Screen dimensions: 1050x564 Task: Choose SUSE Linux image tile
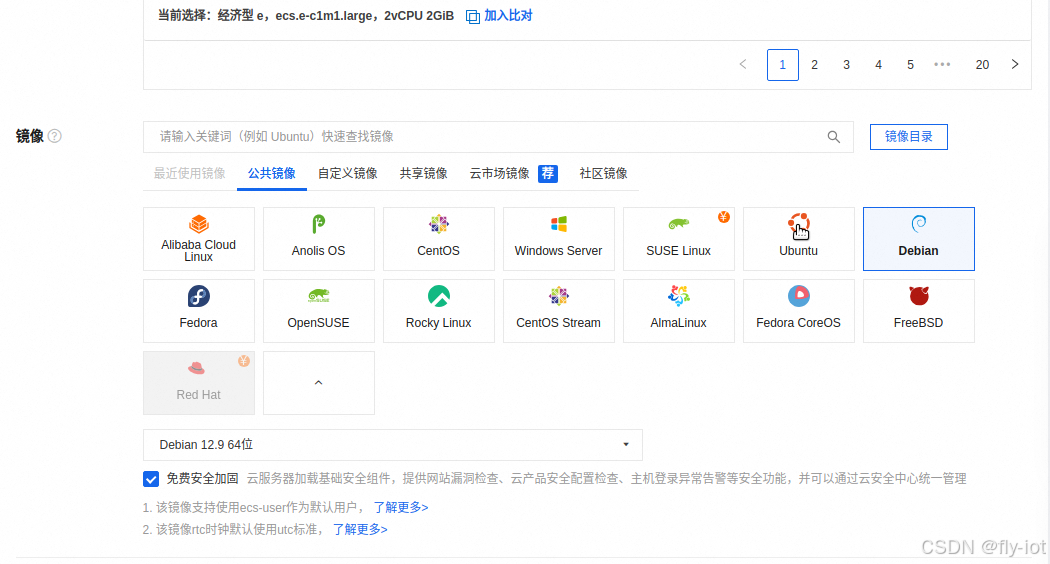point(678,239)
